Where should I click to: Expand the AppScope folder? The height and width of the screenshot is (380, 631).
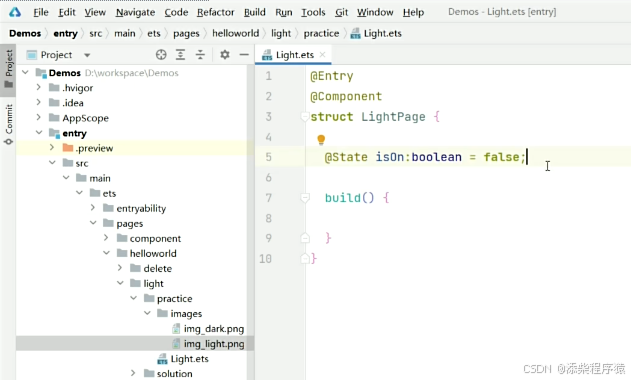[39, 118]
